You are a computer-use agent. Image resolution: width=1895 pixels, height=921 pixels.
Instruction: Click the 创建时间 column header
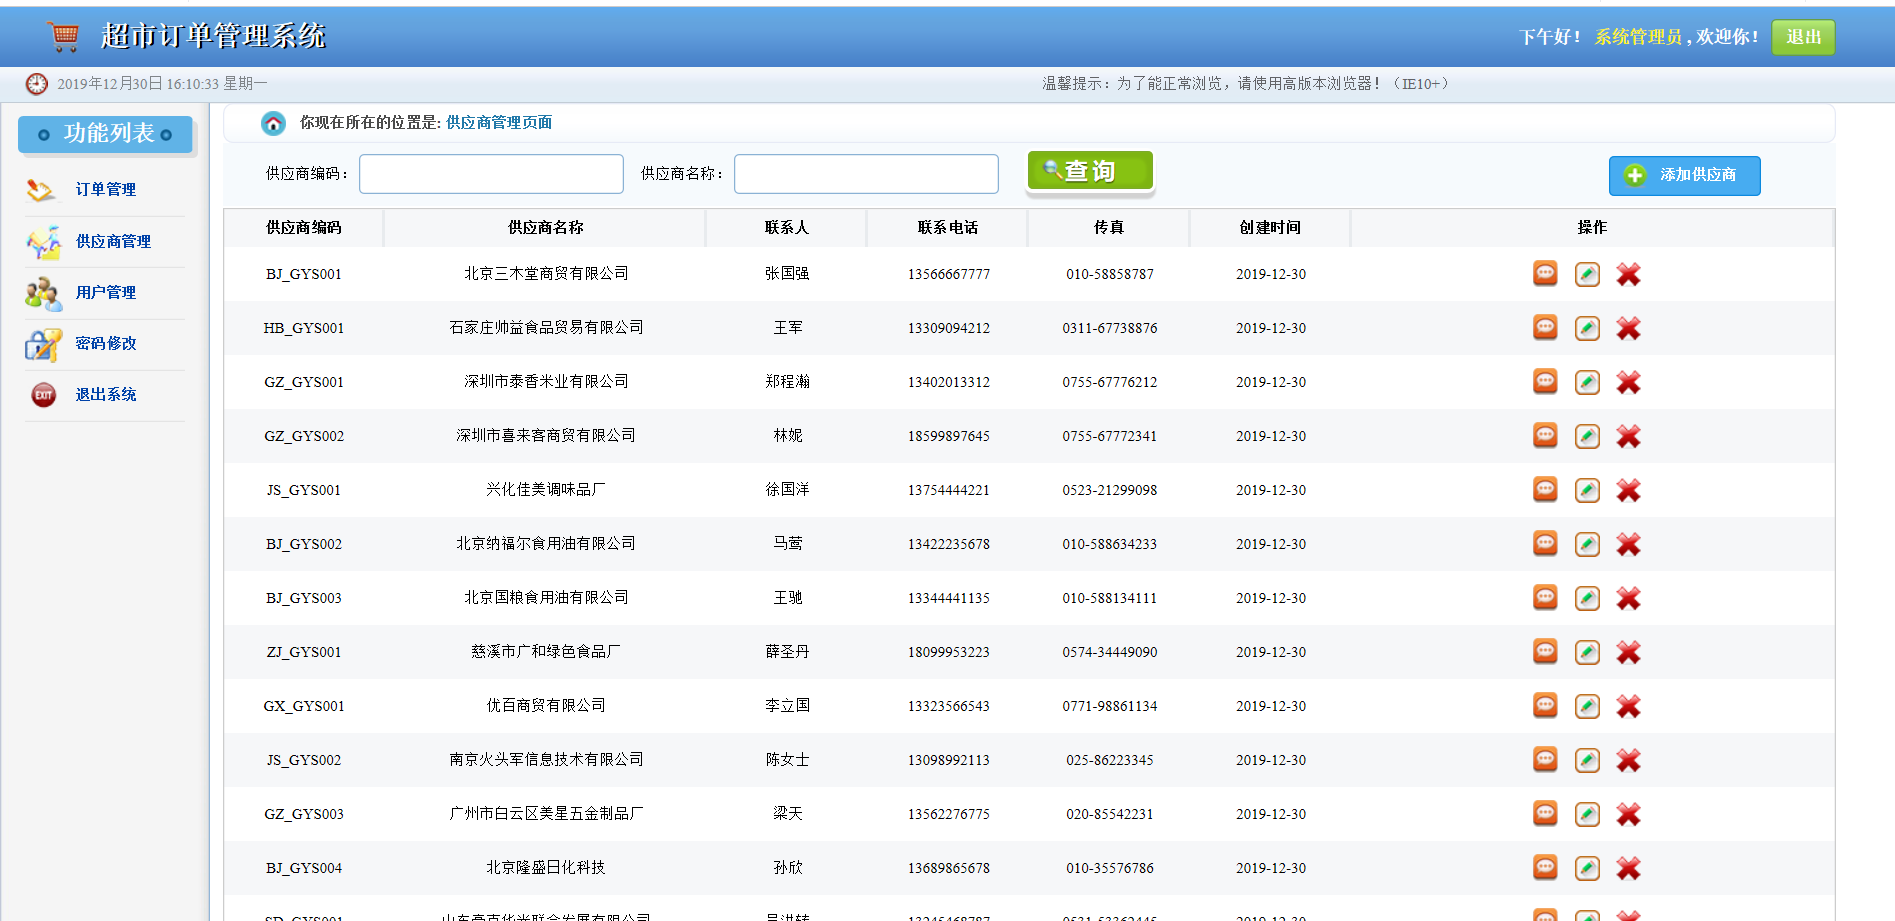point(1270,227)
